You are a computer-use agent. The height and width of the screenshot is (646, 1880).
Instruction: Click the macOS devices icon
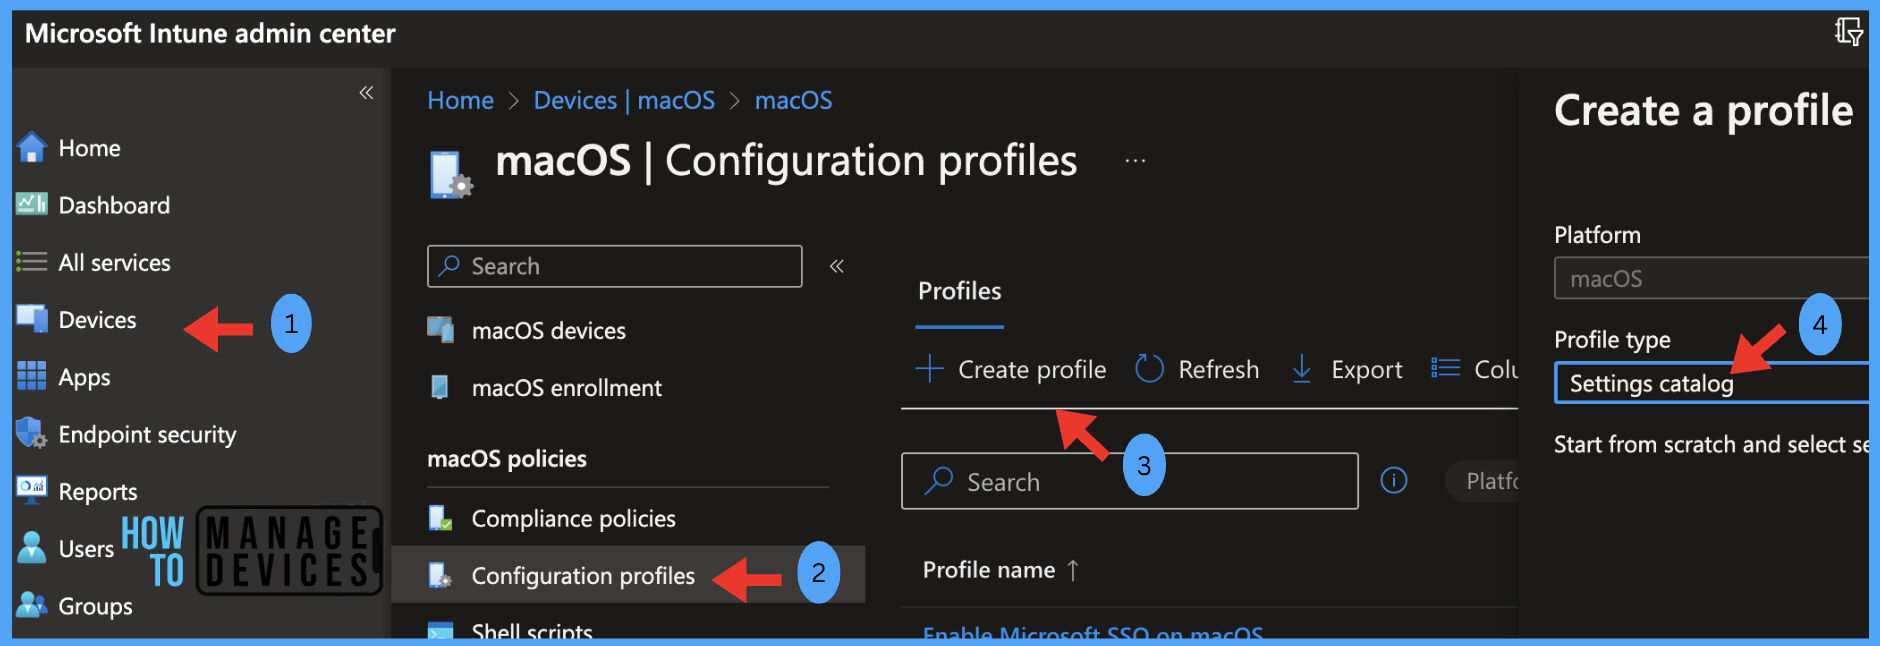pyautogui.click(x=440, y=329)
